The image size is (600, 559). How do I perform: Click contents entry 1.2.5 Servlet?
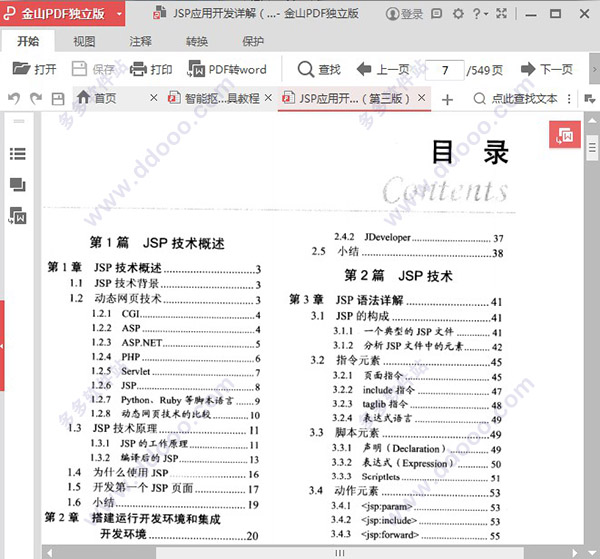click(176, 372)
